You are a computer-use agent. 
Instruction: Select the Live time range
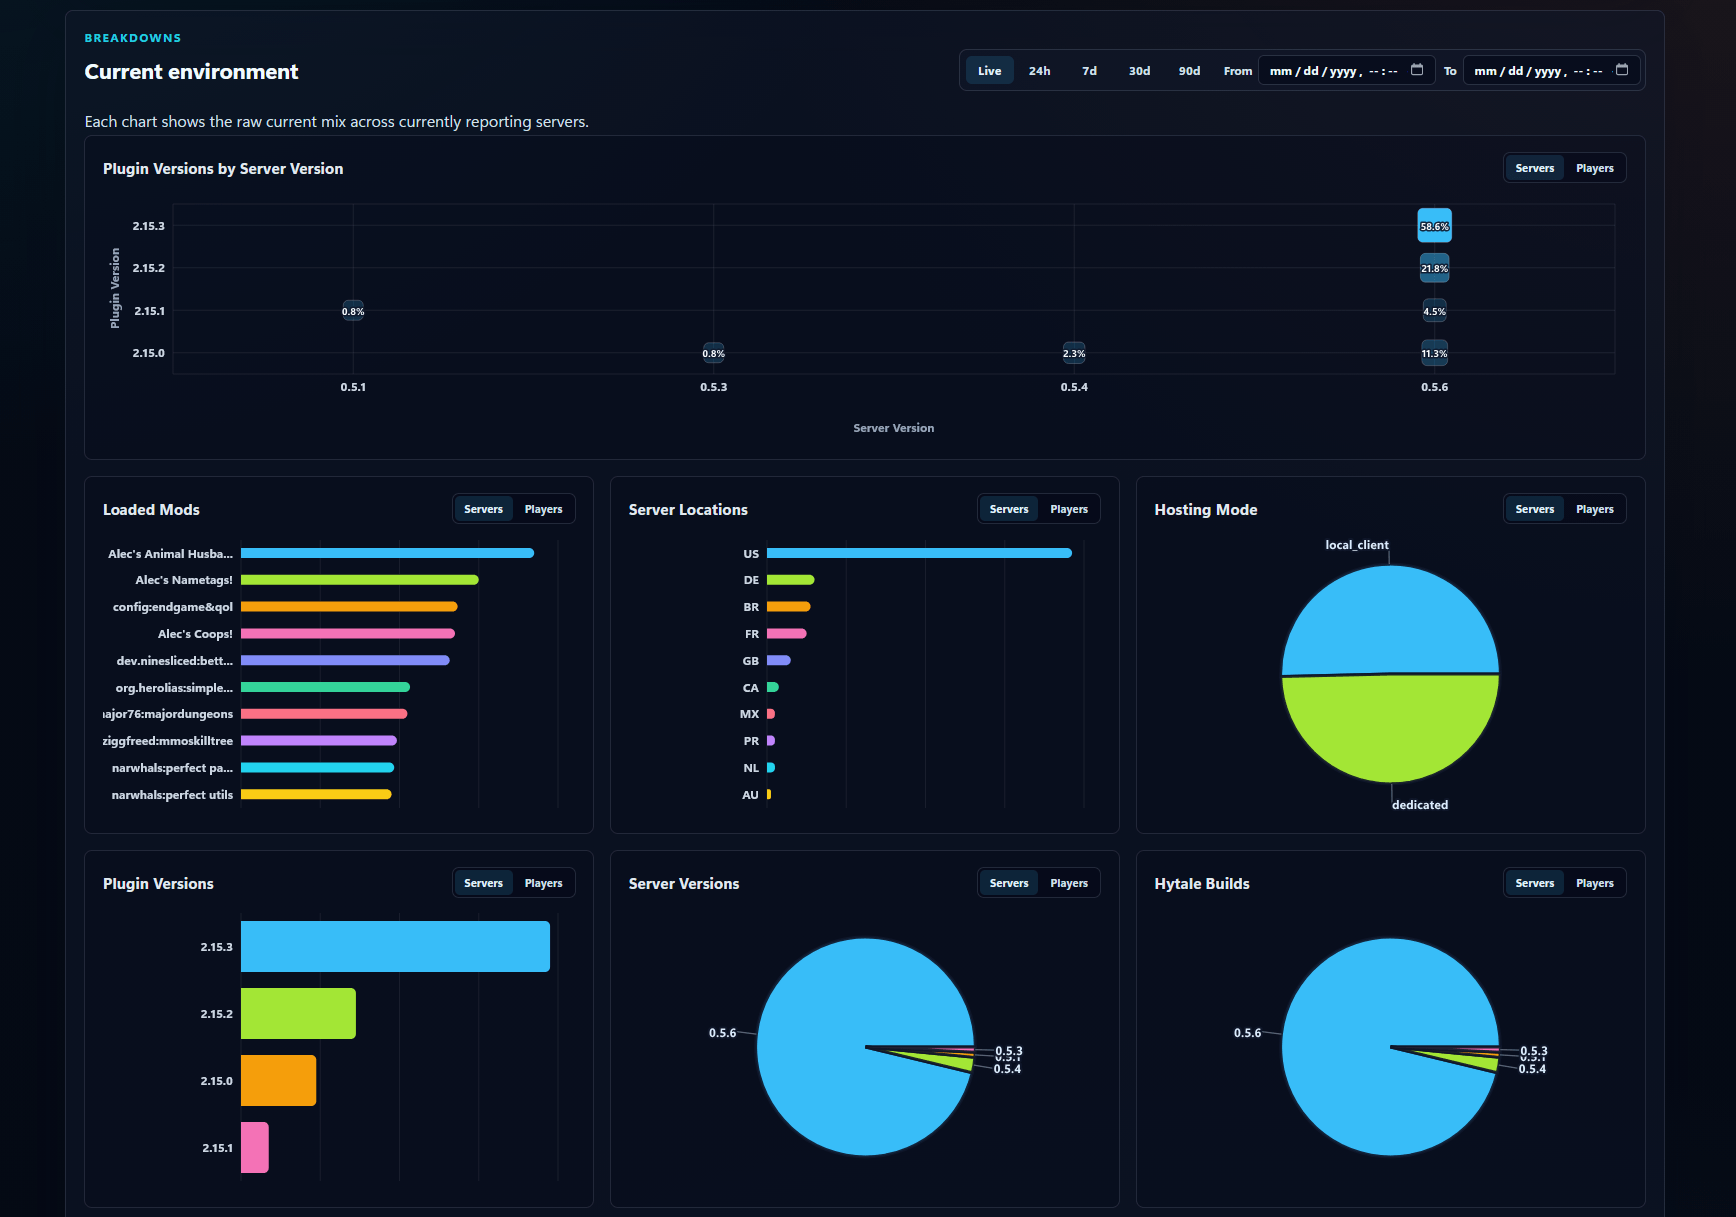pyautogui.click(x=989, y=71)
